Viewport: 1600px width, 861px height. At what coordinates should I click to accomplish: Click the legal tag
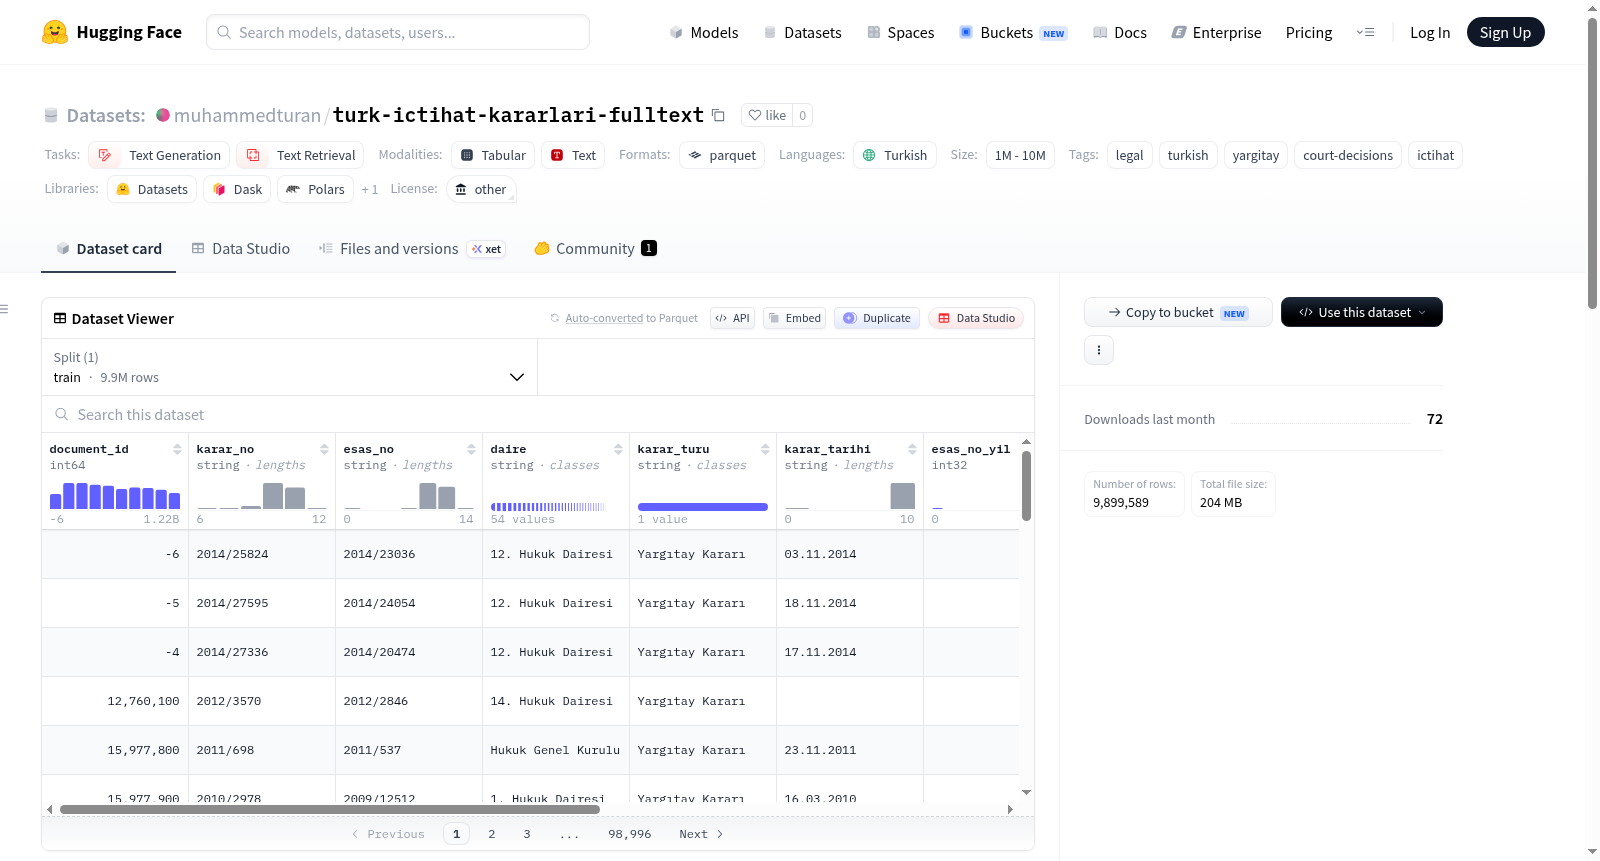tap(1130, 155)
